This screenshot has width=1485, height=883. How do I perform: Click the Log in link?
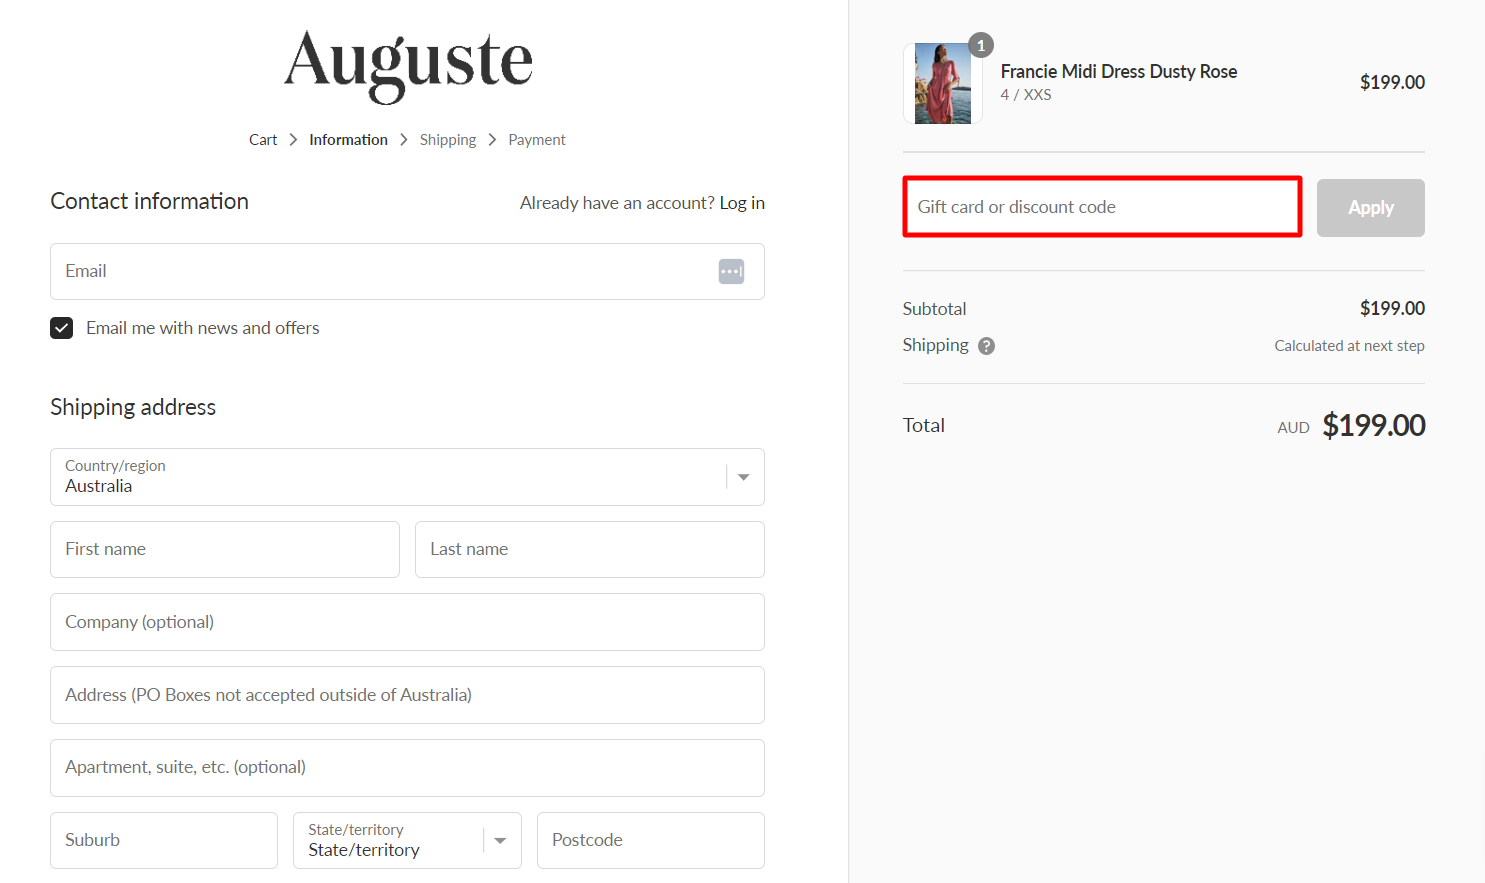[742, 203]
